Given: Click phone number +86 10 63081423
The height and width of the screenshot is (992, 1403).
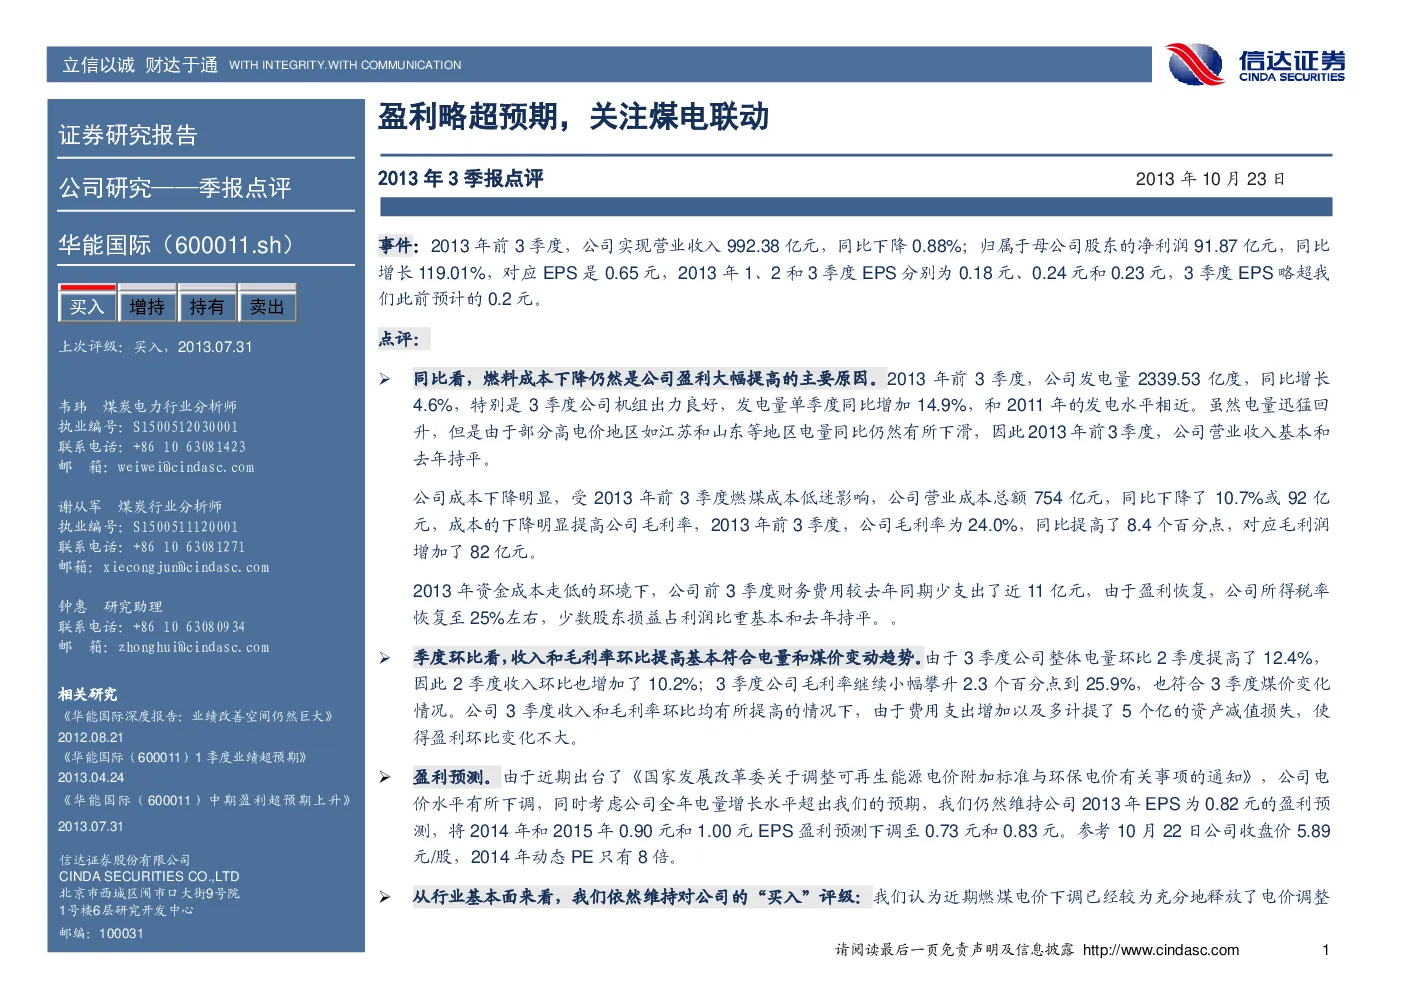Looking at the screenshot, I should point(189,447).
